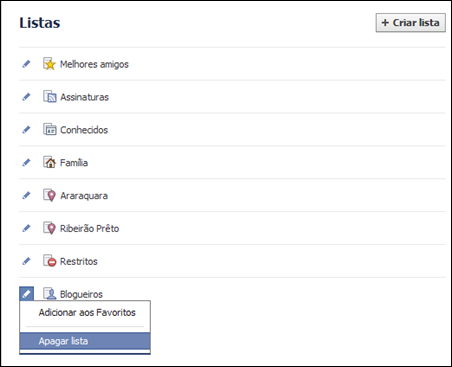
Task: Open the Araraquara list link
Action: pos(84,196)
